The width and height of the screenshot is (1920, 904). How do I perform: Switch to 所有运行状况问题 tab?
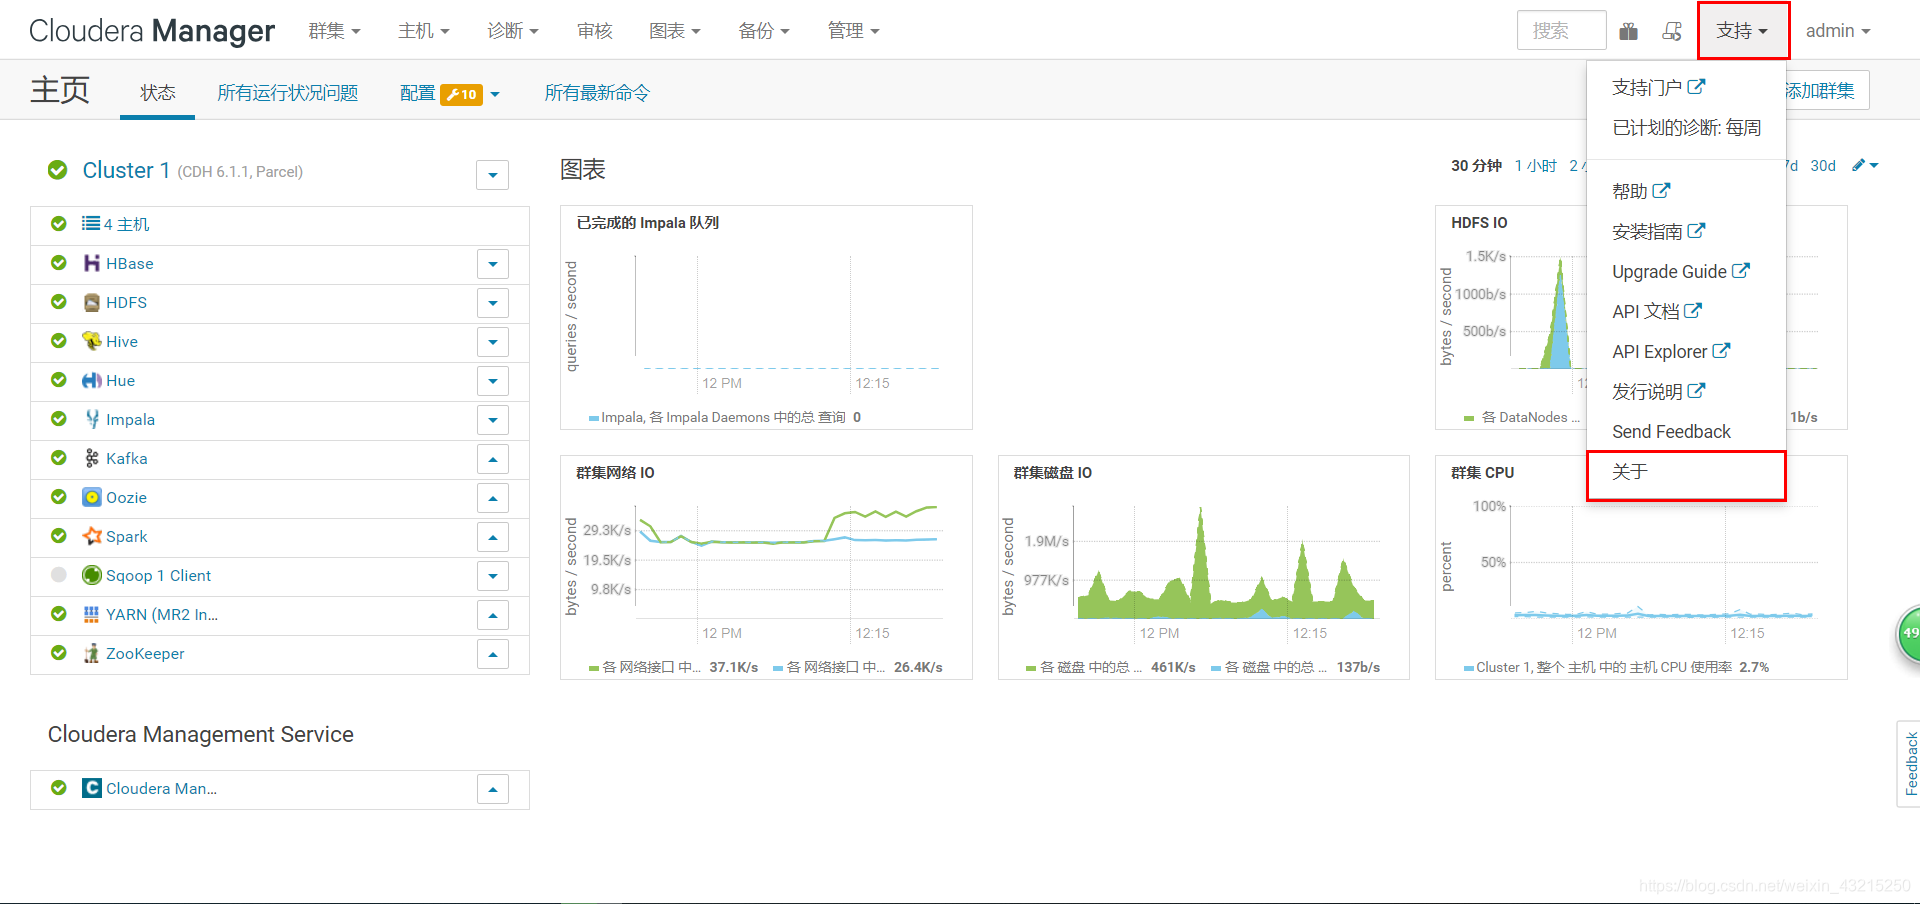288,93
